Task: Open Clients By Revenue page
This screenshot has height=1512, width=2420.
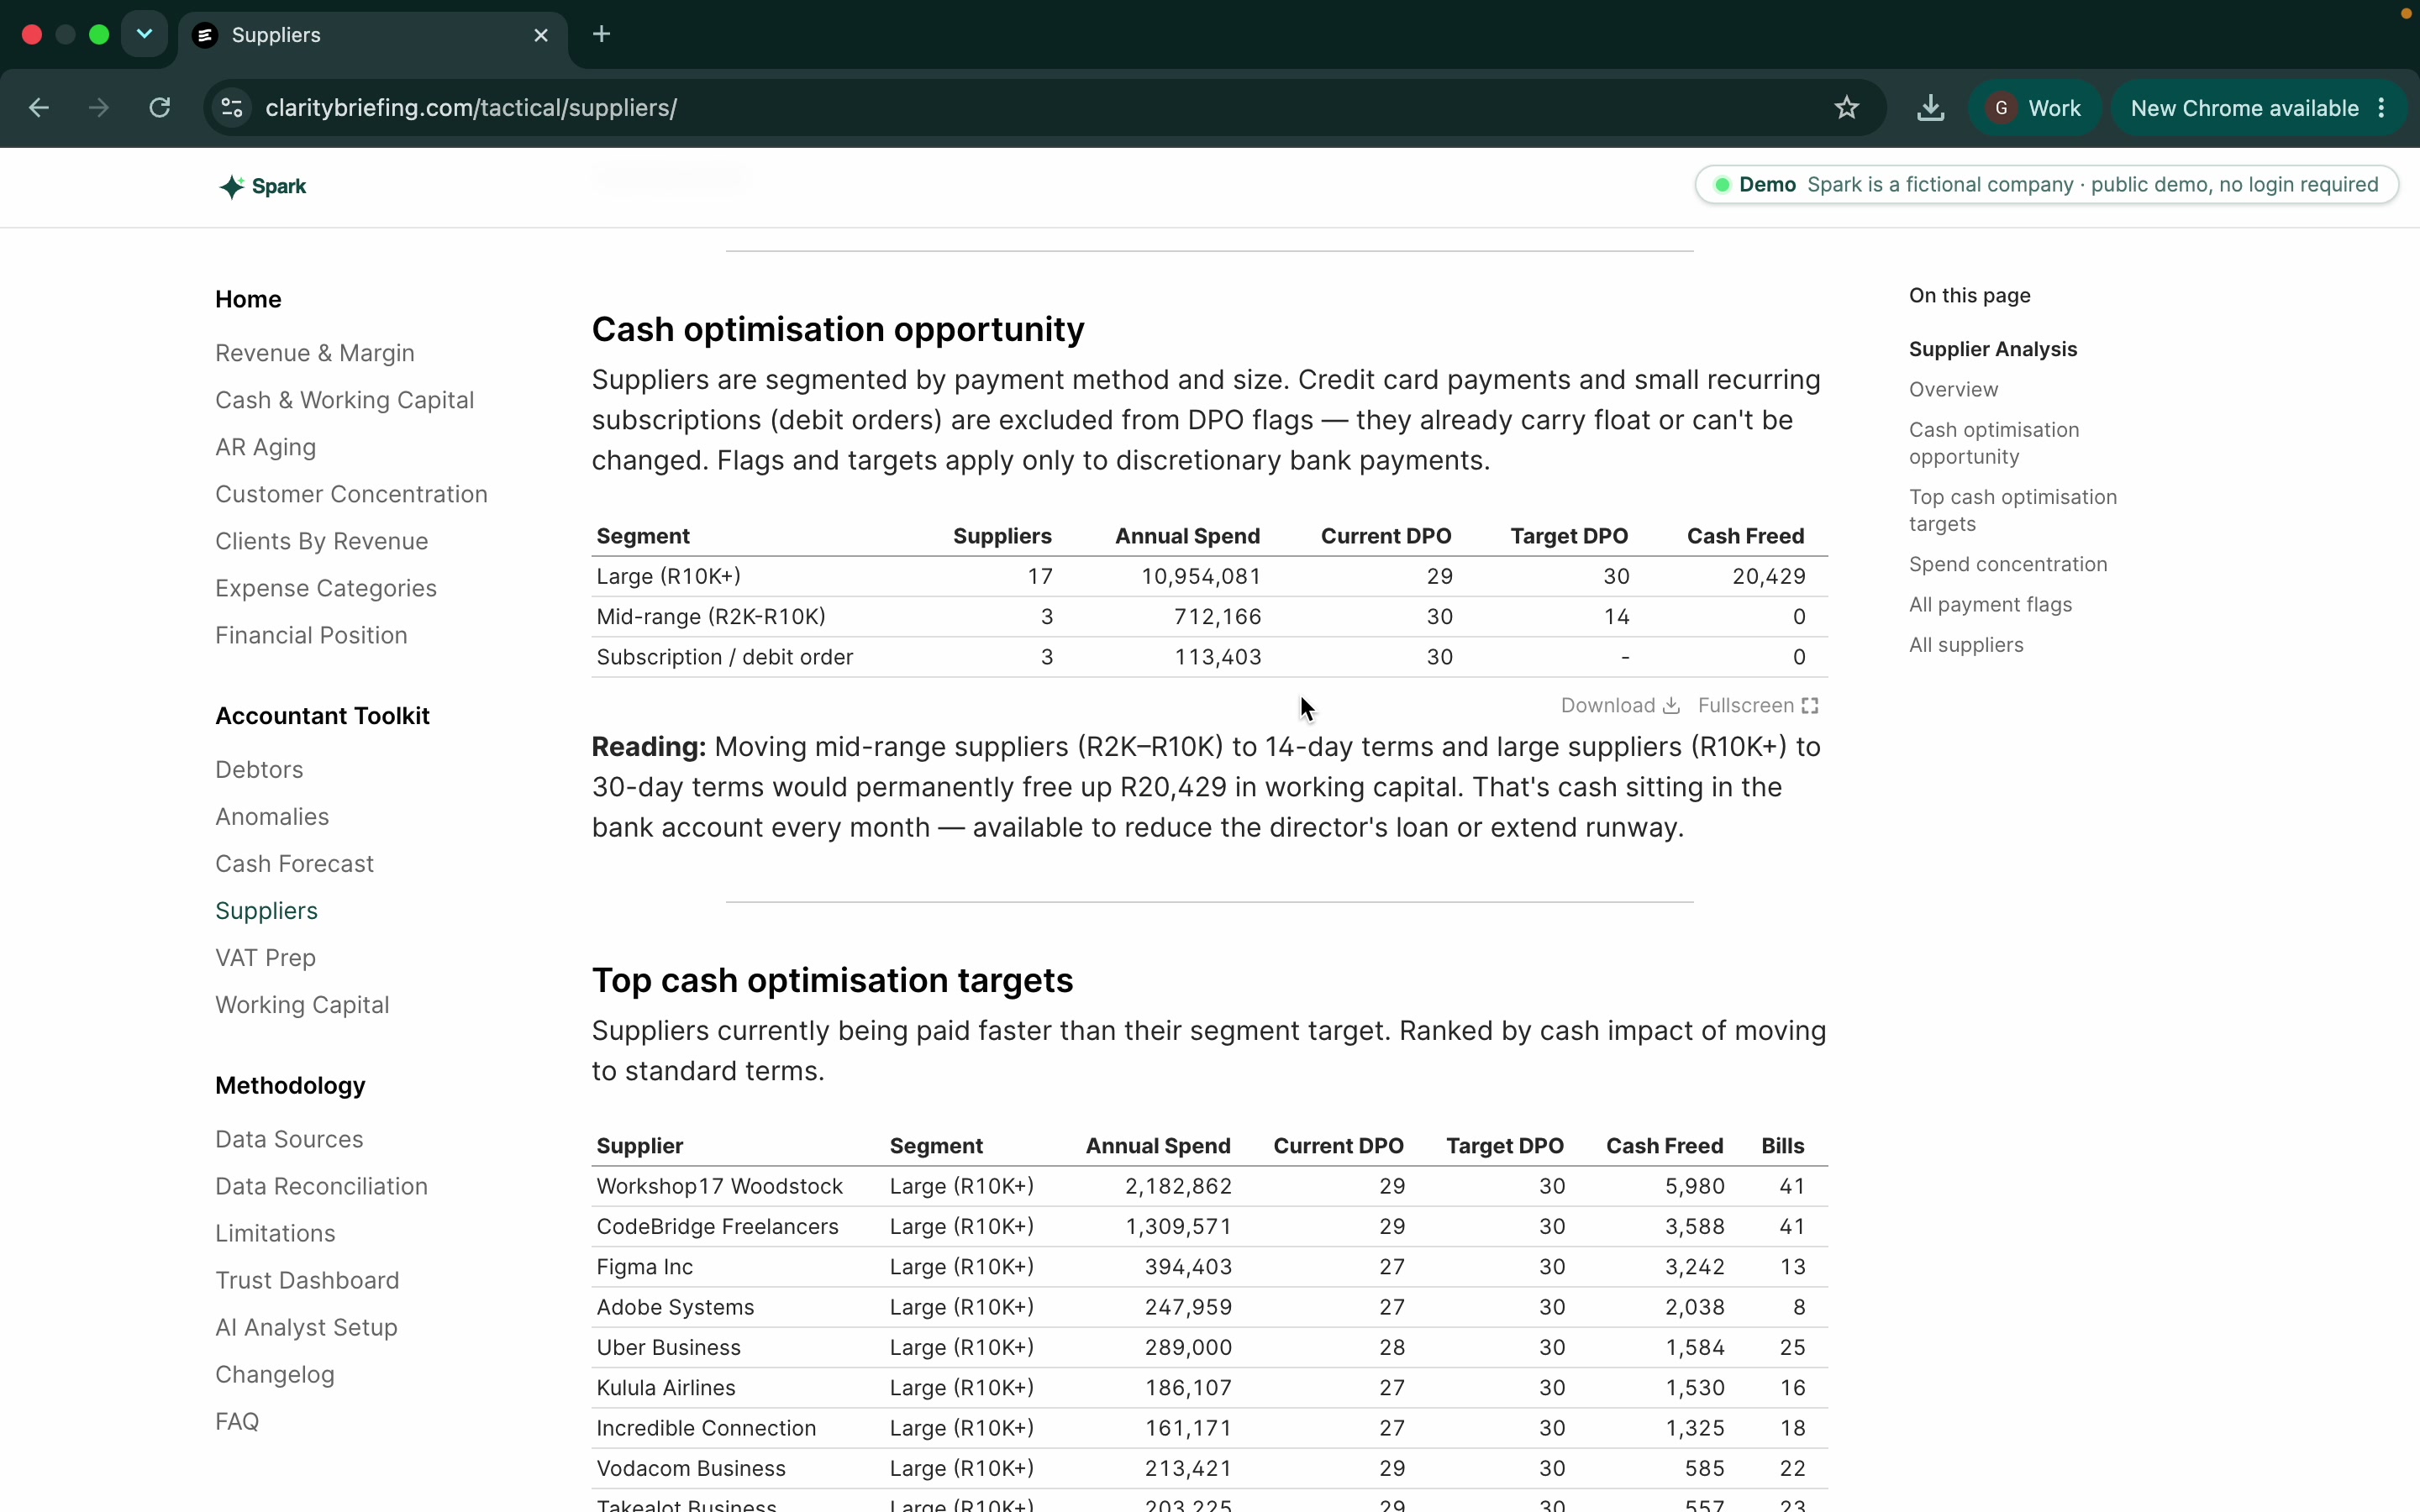Action: (322, 541)
